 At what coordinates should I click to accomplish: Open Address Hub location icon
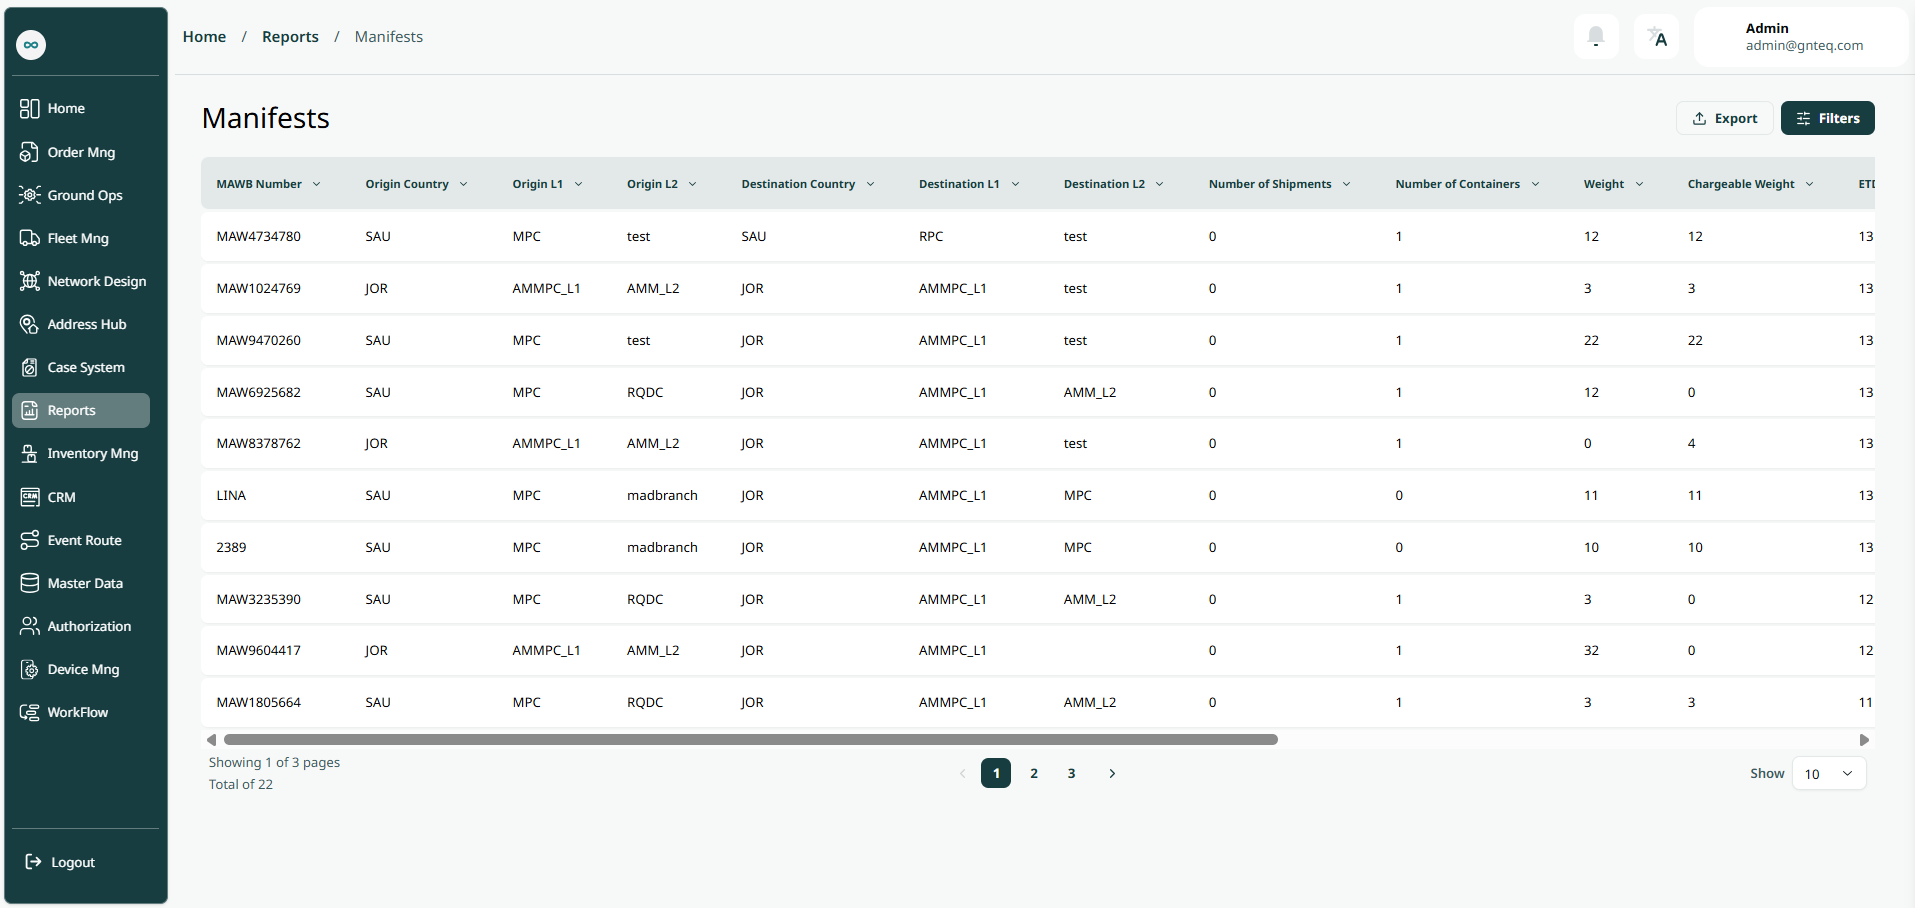(x=29, y=324)
